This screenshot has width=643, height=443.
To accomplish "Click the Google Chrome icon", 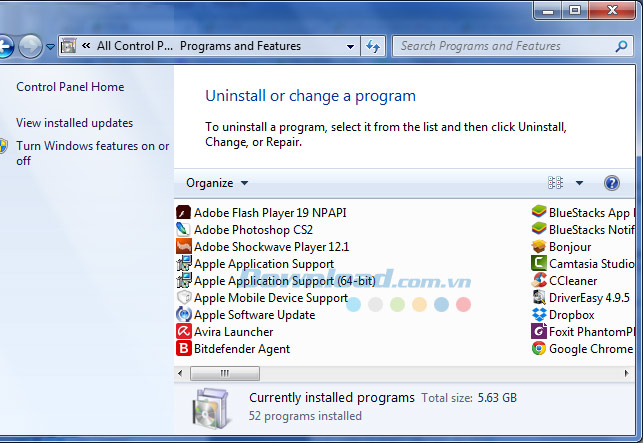I will click(x=539, y=349).
